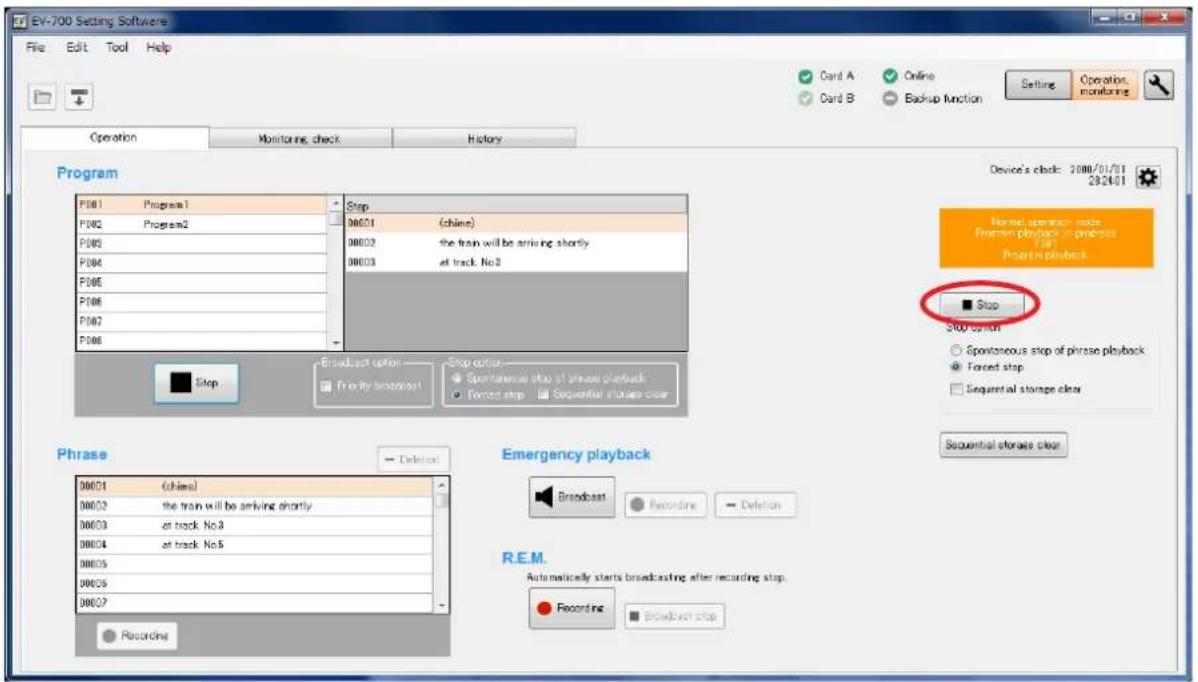Image resolution: width=1198 pixels, height=682 pixels.
Task: Open the wrench tool icon
Action: coord(1158,85)
